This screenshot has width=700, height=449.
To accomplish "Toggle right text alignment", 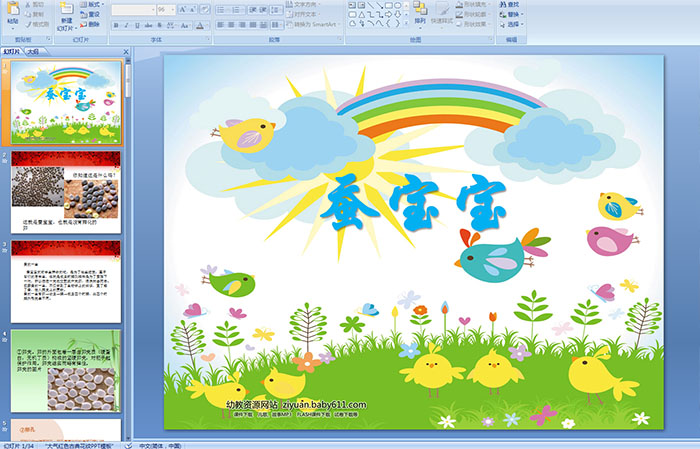I will click(242, 25).
